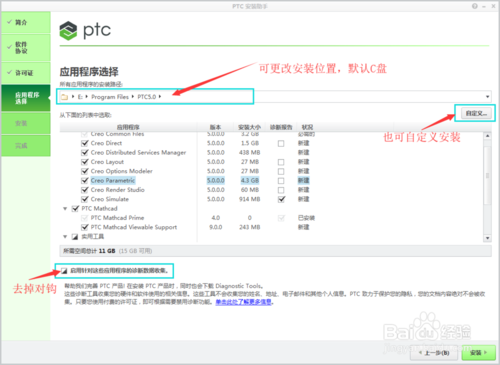Click the scrollbar down arrow in the list
This screenshot has width=500, height=365.
(487, 238)
